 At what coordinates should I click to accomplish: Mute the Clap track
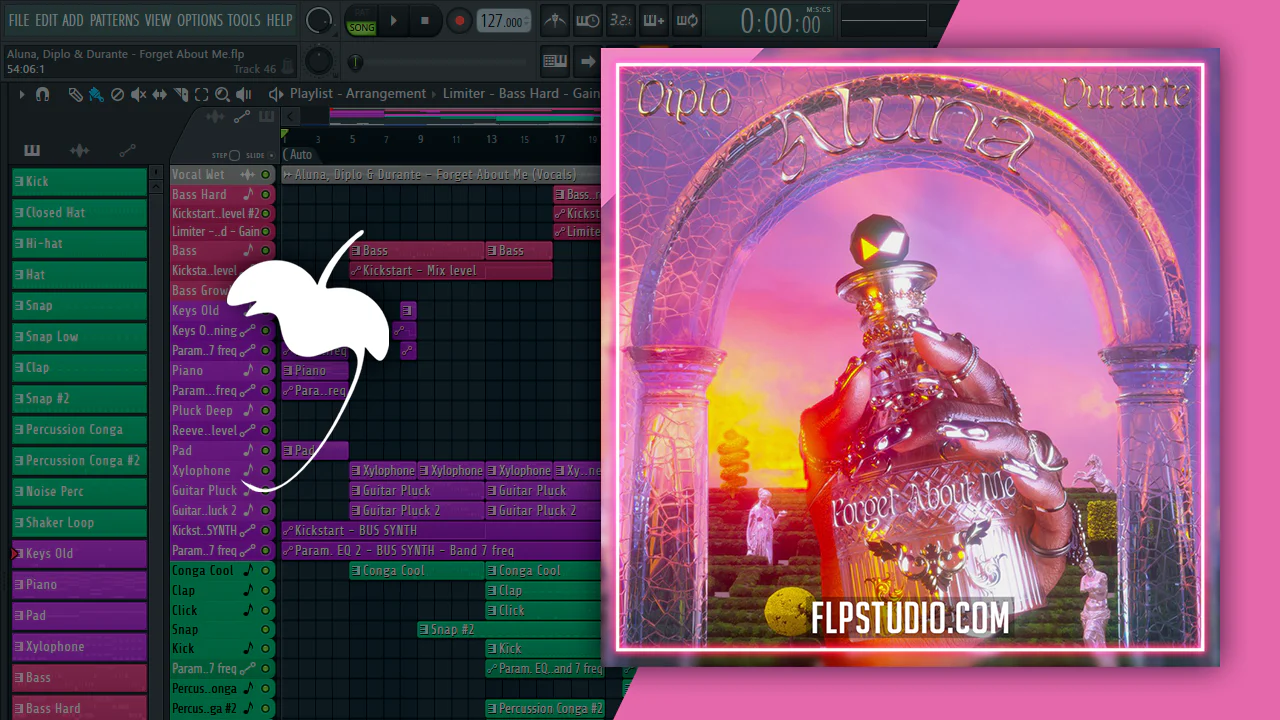click(266, 591)
